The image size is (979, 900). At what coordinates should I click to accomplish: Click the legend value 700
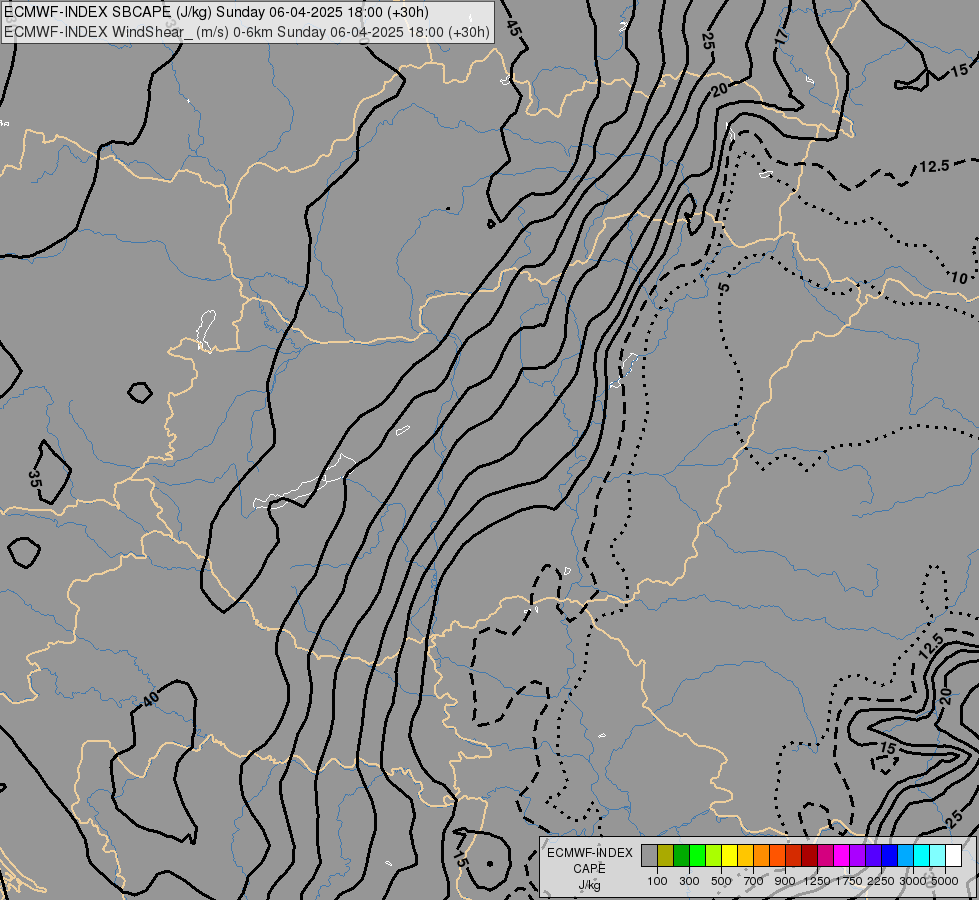(x=754, y=881)
